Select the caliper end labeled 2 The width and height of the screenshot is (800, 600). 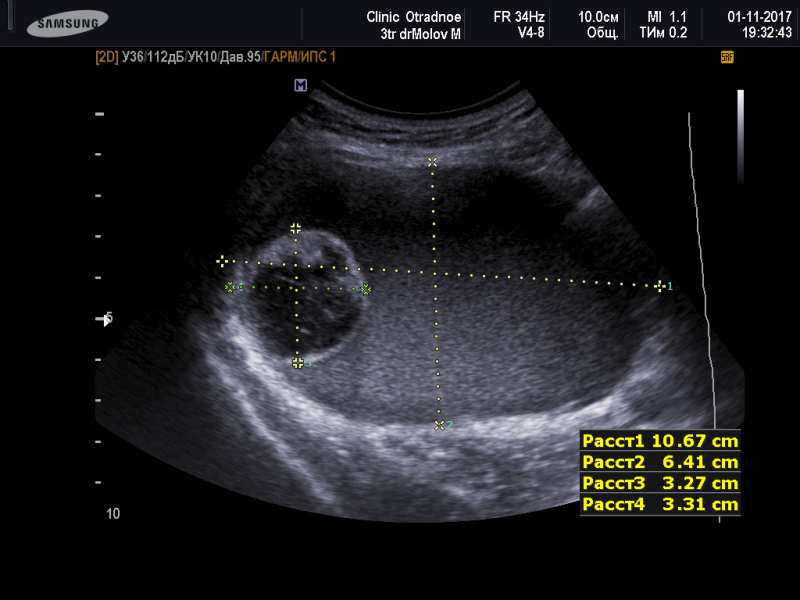[439, 425]
